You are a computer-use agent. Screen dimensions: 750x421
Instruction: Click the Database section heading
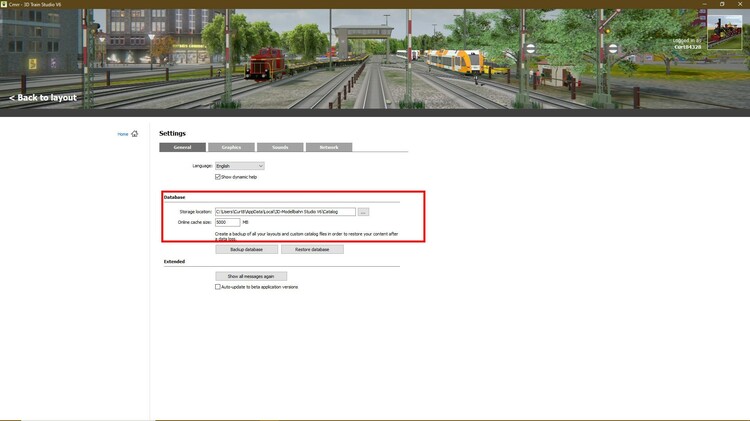tap(174, 197)
